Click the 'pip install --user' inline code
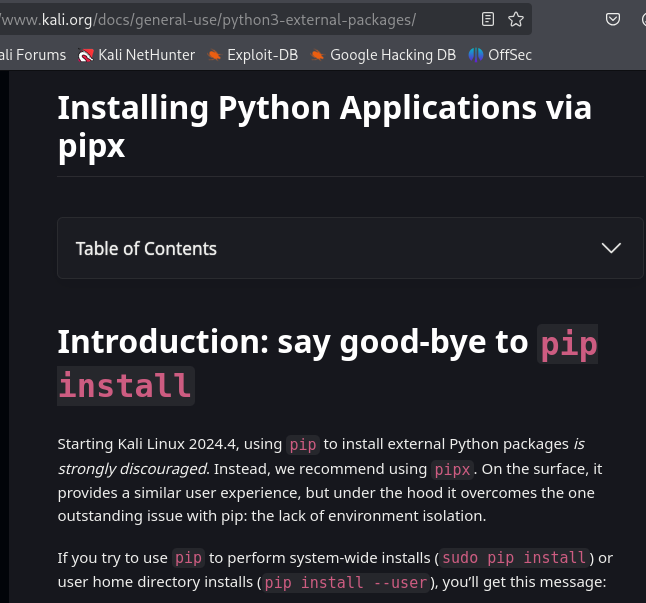This screenshot has height=603, width=646. pyautogui.click(x=345, y=582)
